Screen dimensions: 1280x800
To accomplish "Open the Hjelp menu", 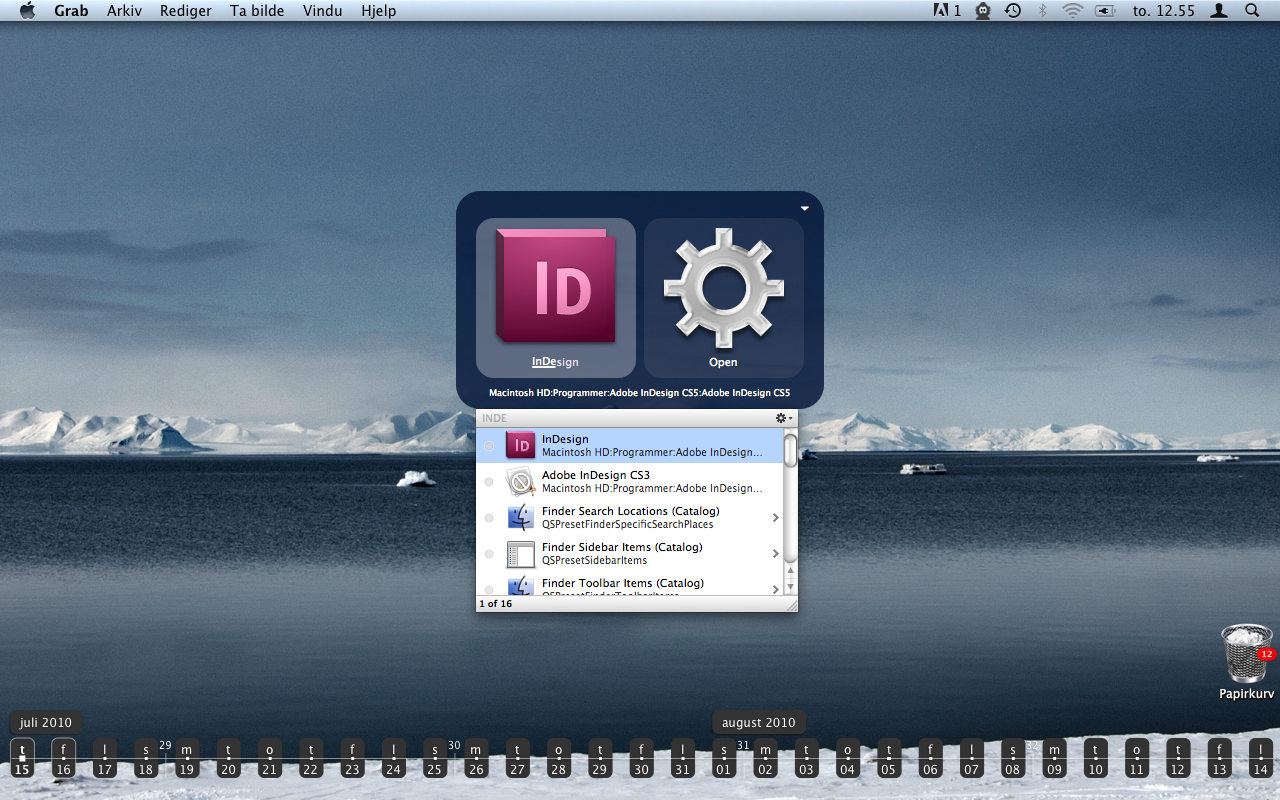I will (378, 11).
